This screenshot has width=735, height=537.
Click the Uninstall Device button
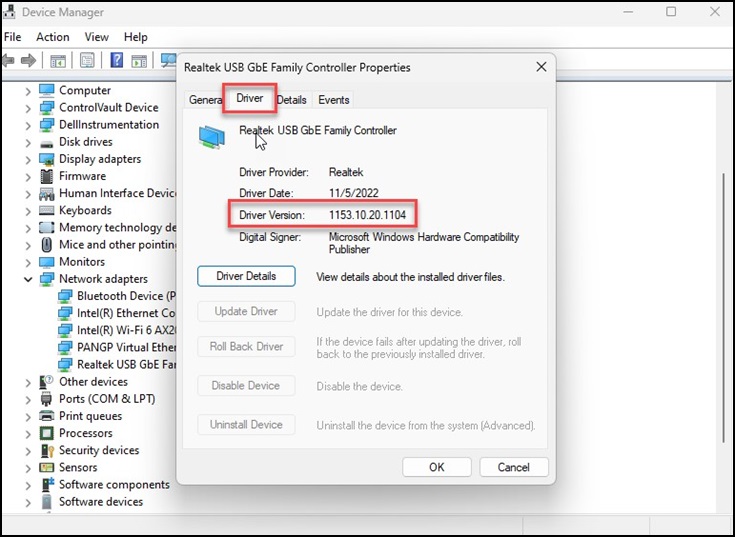click(246, 425)
